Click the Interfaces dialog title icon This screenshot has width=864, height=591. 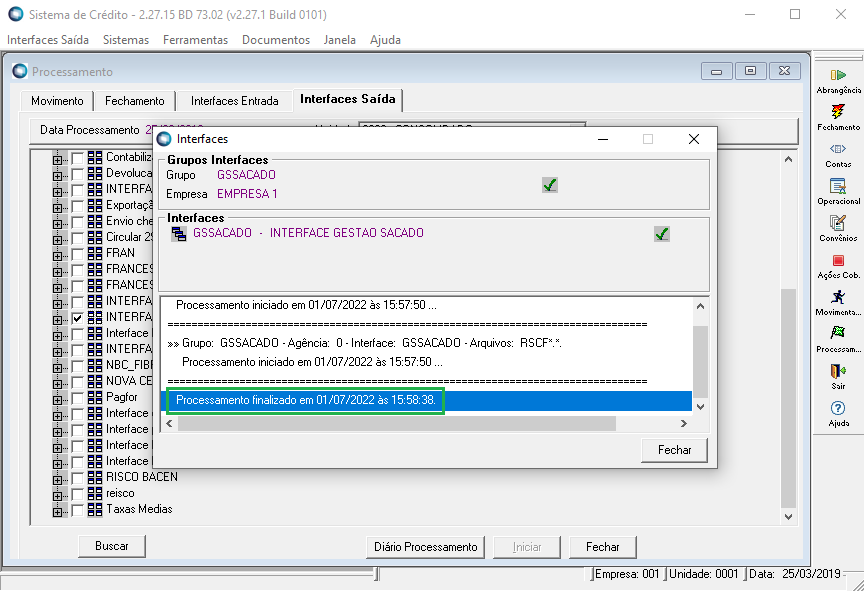(164, 139)
